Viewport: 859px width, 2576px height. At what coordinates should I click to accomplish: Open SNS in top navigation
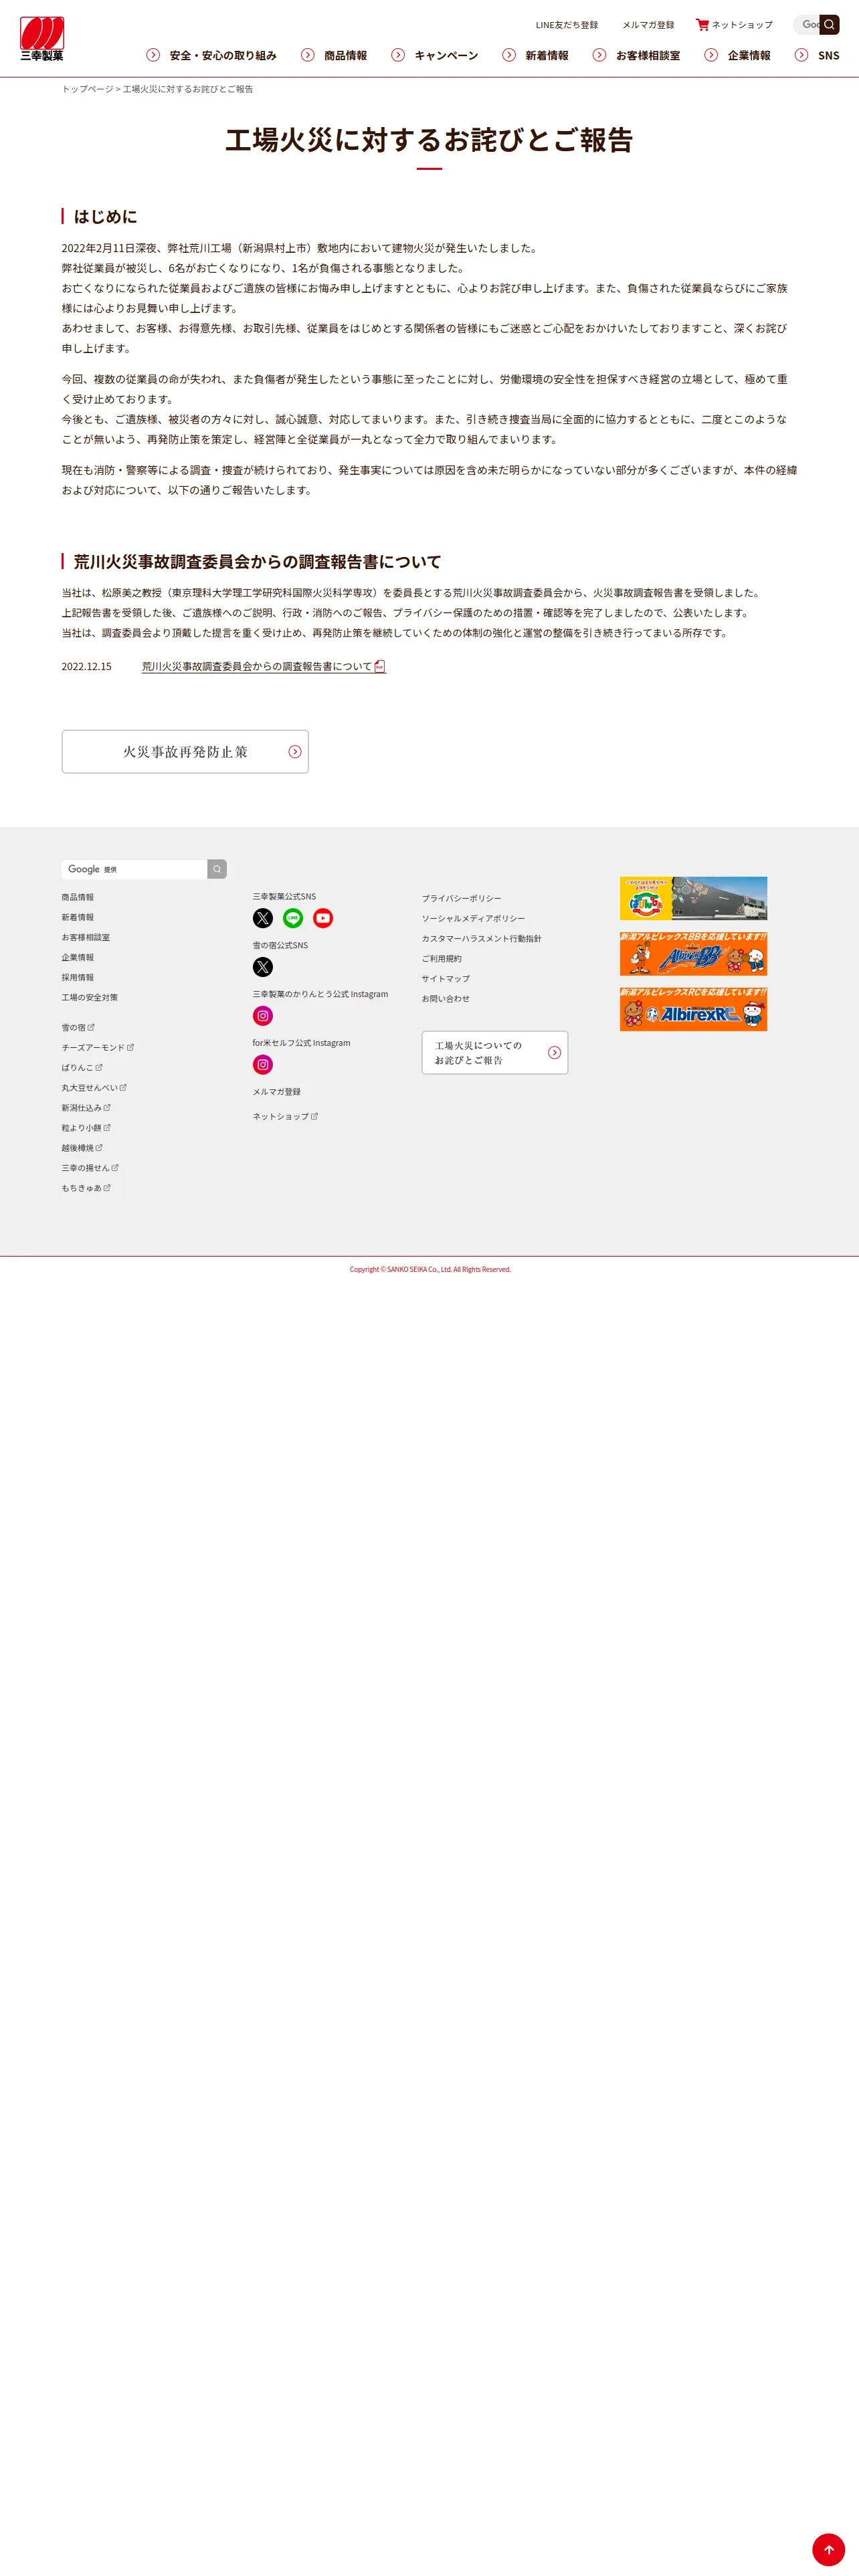[828, 56]
